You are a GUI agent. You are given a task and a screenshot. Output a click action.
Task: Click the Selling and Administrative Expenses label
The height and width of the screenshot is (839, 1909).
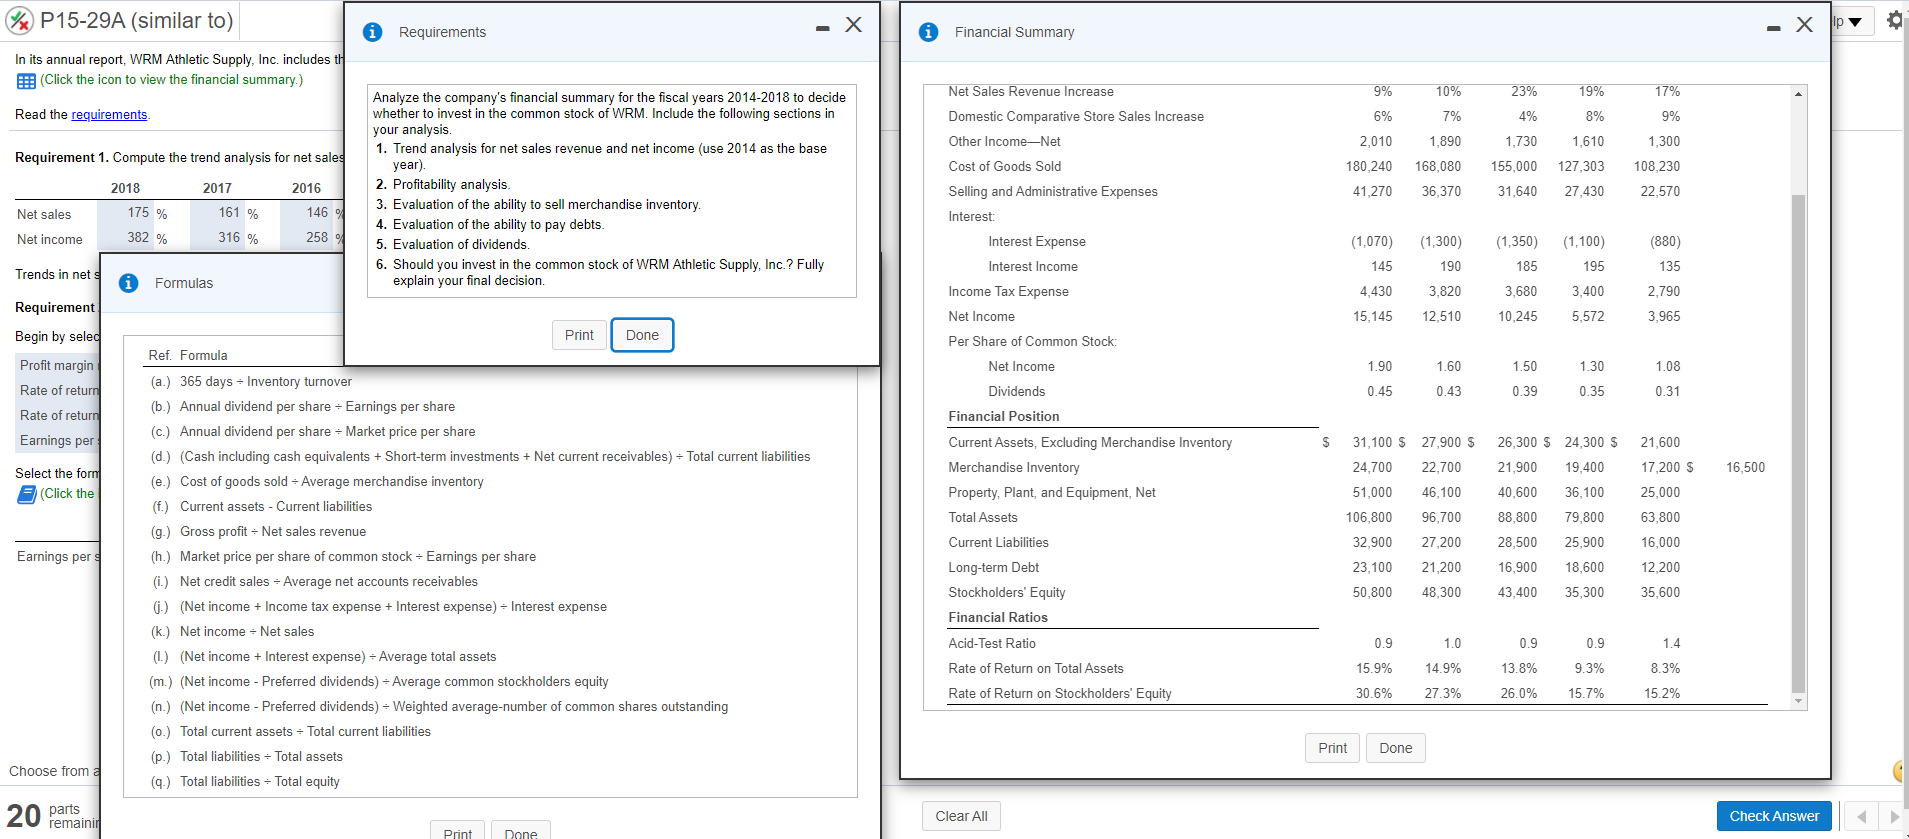click(x=1053, y=192)
